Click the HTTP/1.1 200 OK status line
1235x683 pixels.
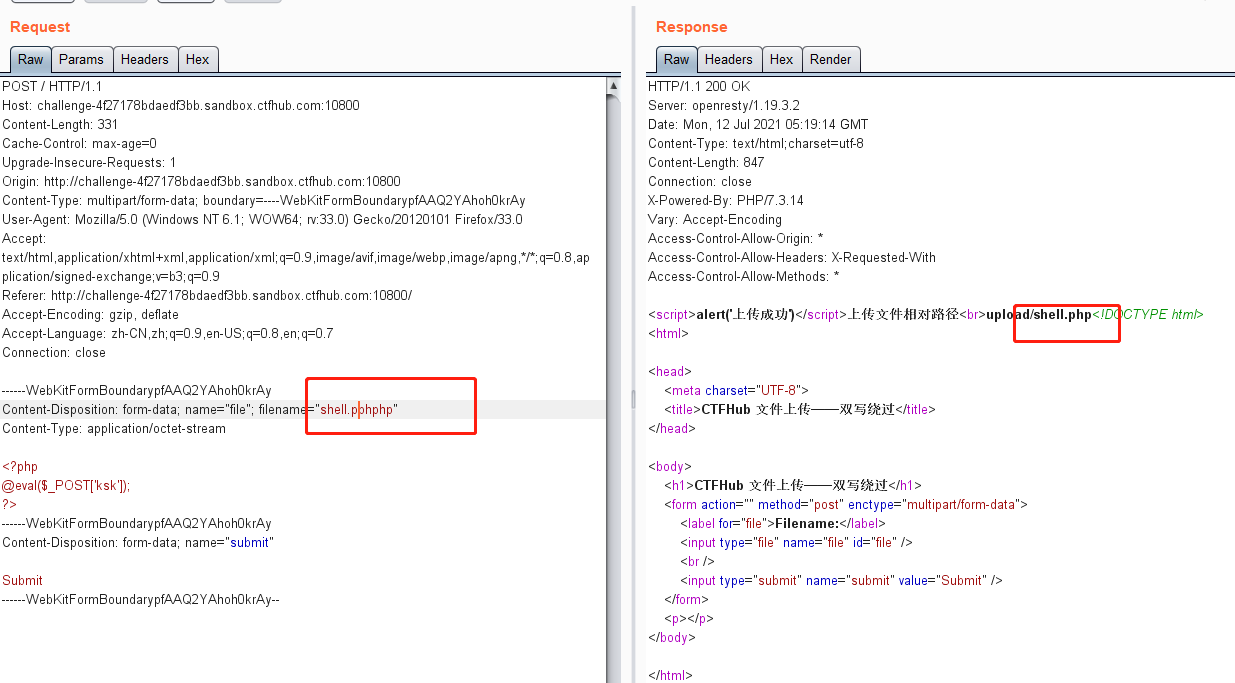click(x=699, y=86)
